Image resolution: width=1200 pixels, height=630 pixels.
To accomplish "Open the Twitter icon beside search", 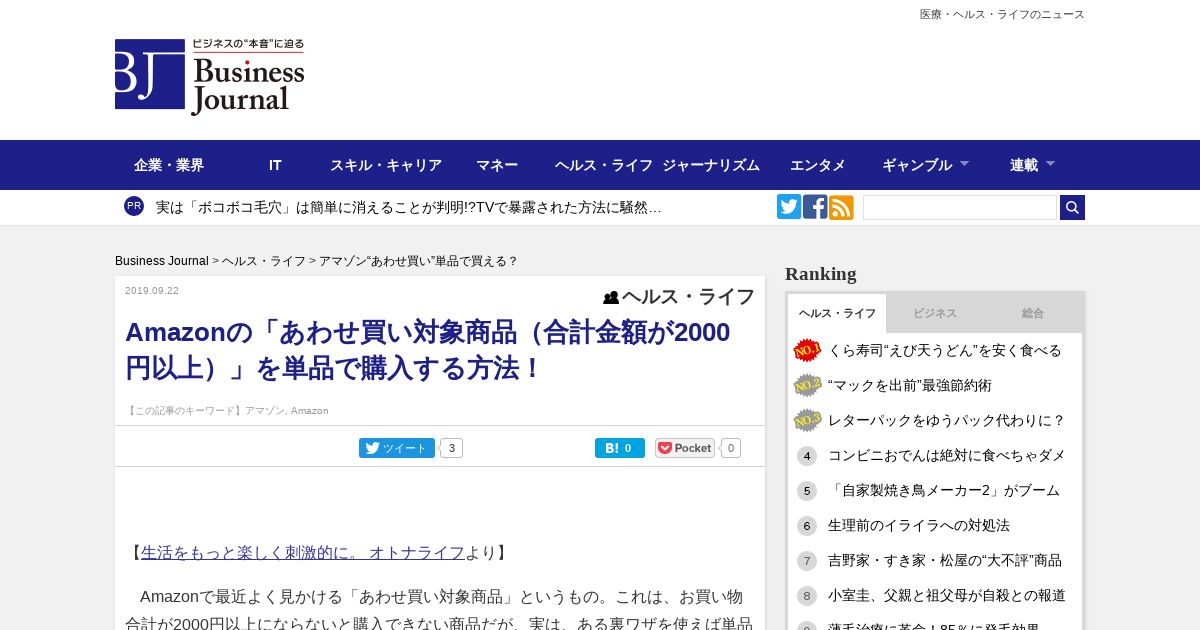I will [x=789, y=207].
